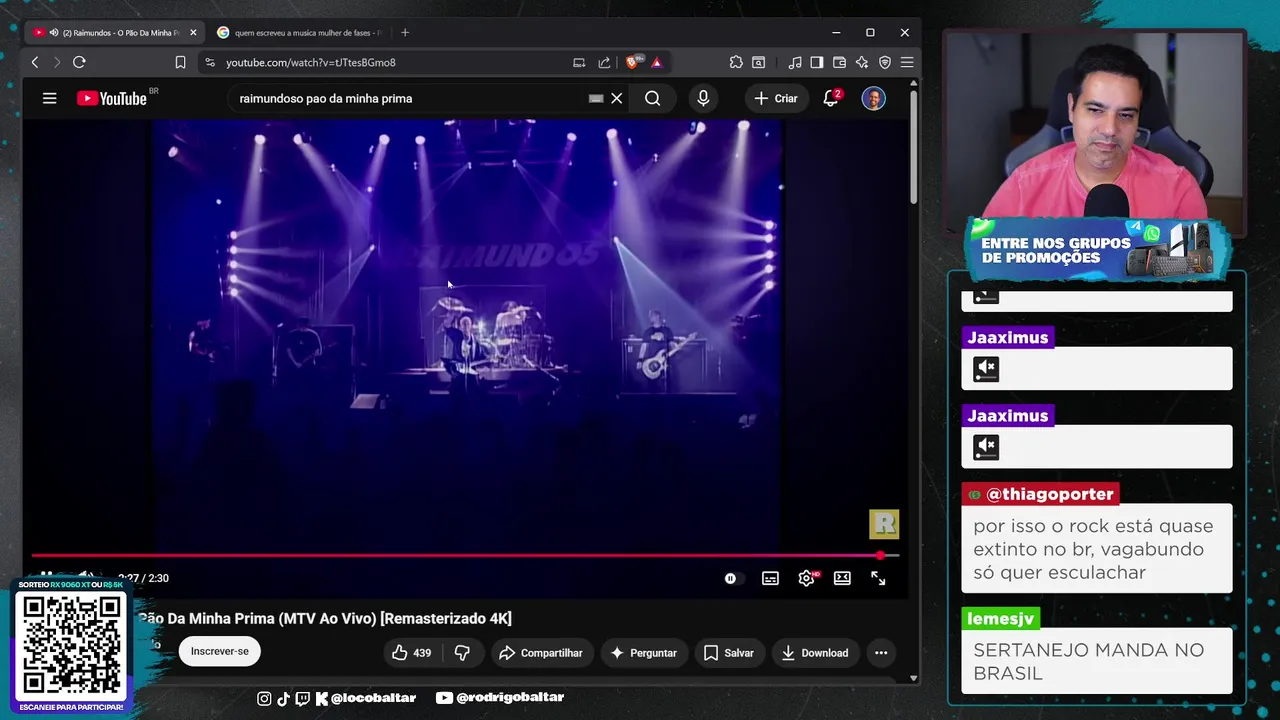Enter fullscreen in the video player

coord(878,578)
